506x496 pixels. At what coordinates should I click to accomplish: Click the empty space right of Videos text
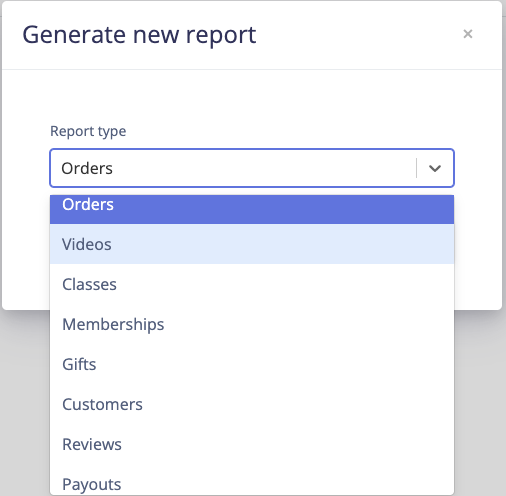[283, 244]
